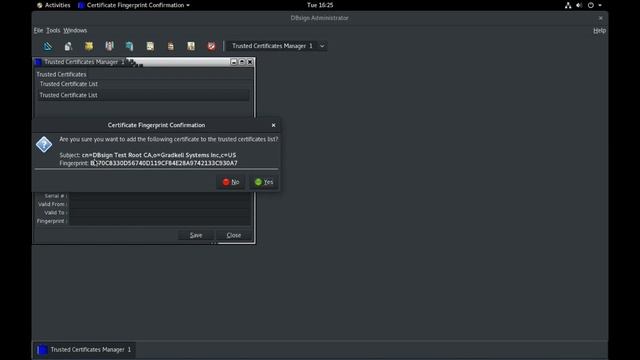Click the Fingerprint field in the manager window

tap(160, 221)
